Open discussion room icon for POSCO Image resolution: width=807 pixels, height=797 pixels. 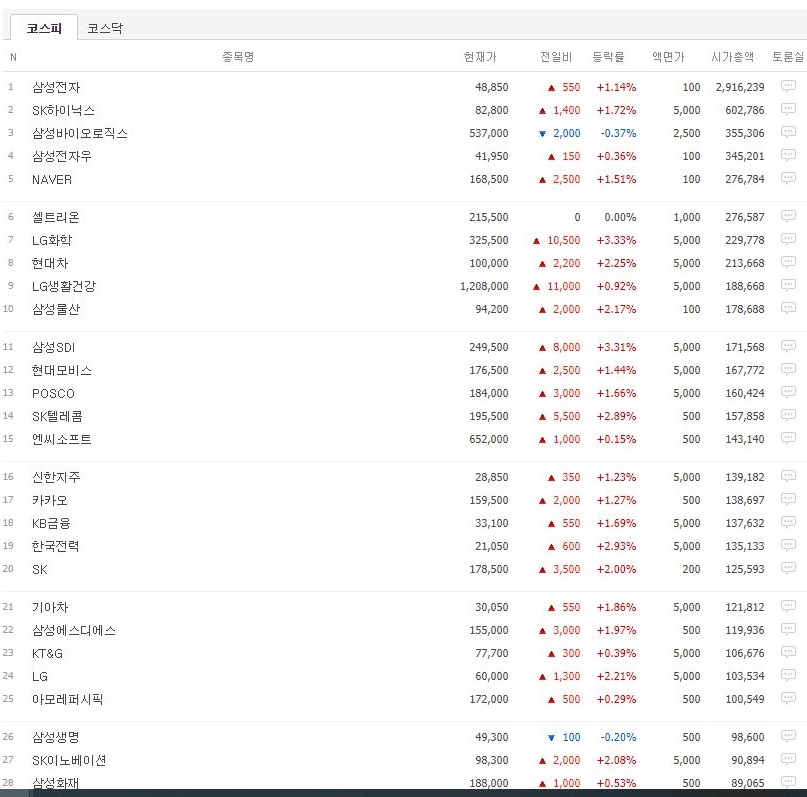pyautogui.click(x=788, y=393)
